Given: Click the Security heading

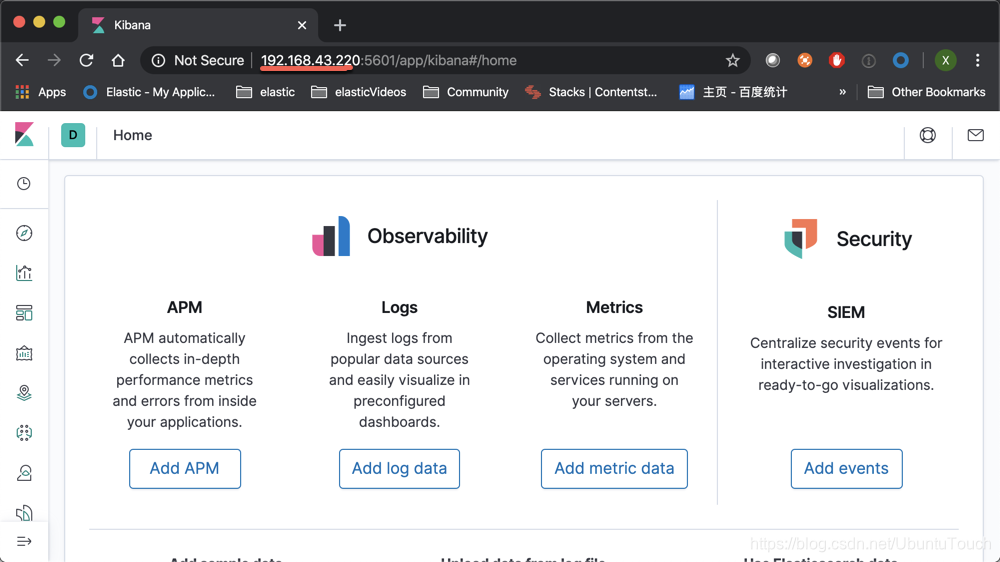Looking at the screenshot, I should [x=874, y=239].
